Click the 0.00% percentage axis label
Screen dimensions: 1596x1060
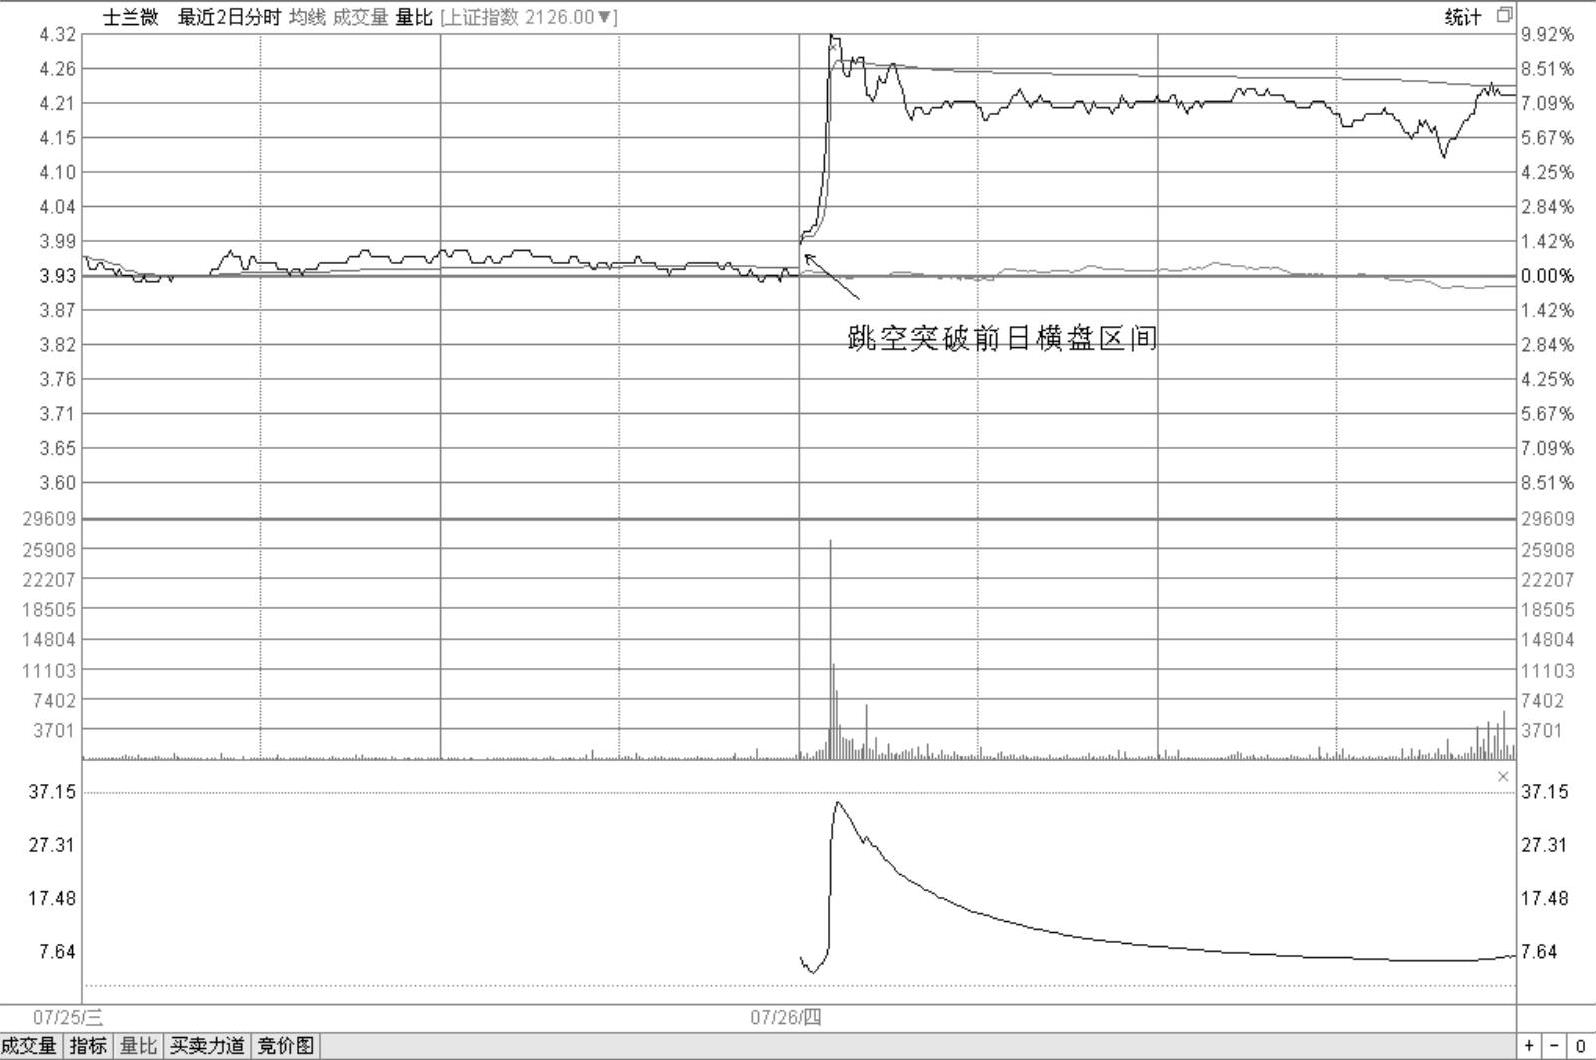(x=1548, y=275)
